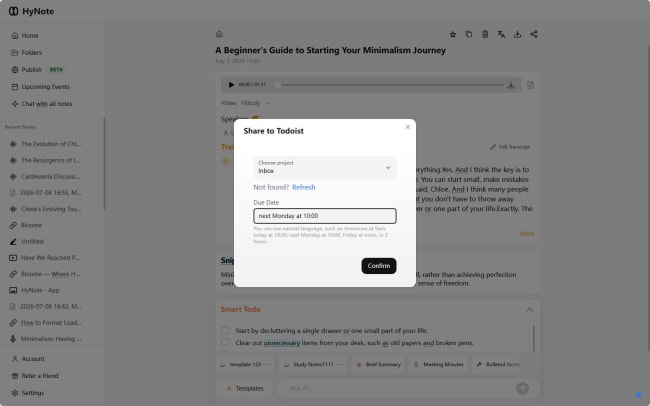Viewport: 650px width, 406px height.
Task: Confirm sharing to Todoist
Action: click(x=378, y=266)
